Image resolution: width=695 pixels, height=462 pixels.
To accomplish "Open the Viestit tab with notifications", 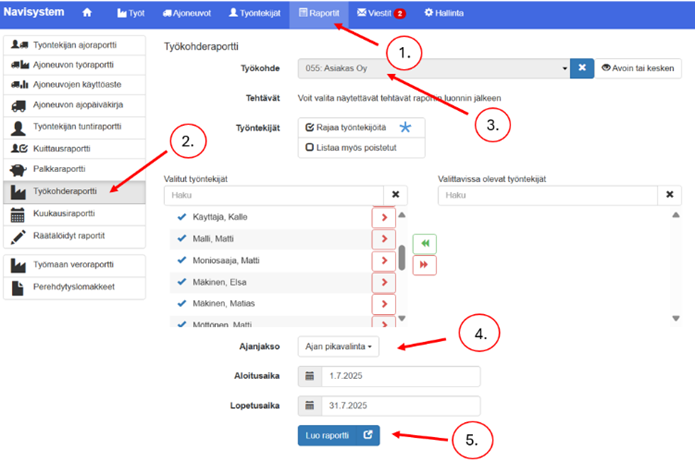I will pyautogui.click(x=380, y=13).
